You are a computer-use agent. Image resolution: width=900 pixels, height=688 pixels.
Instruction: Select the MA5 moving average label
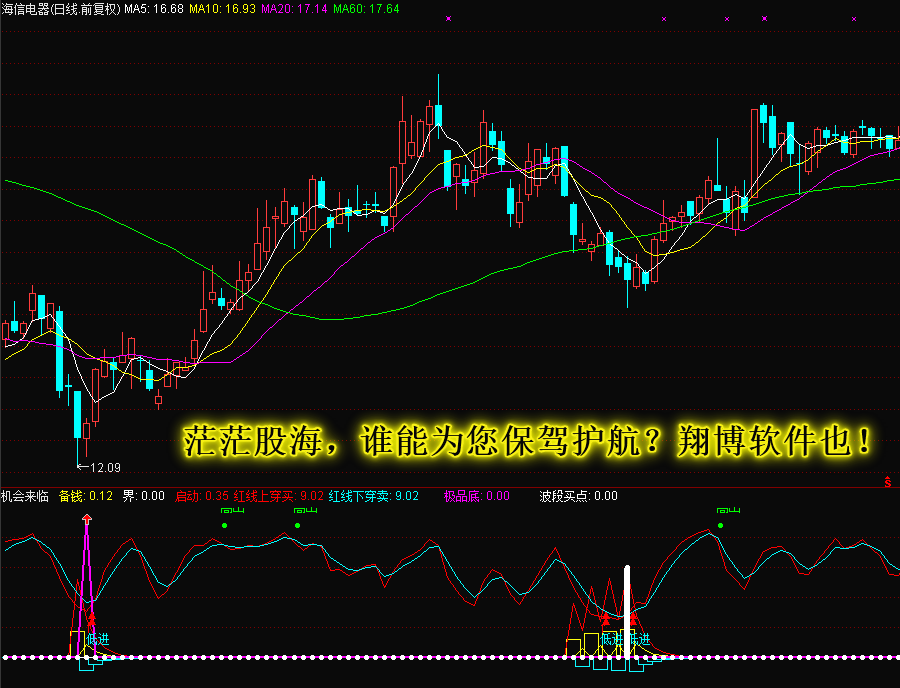tap(154, 9)
